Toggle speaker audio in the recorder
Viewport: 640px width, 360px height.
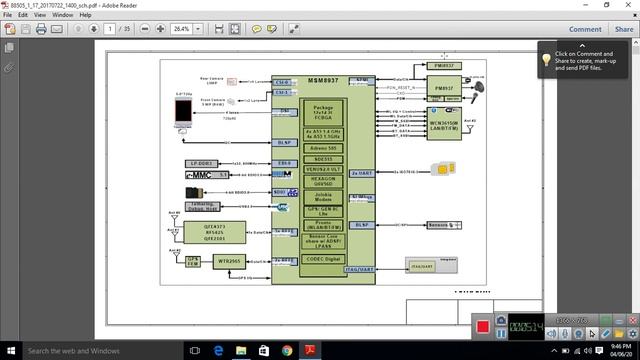click(551, 334)
